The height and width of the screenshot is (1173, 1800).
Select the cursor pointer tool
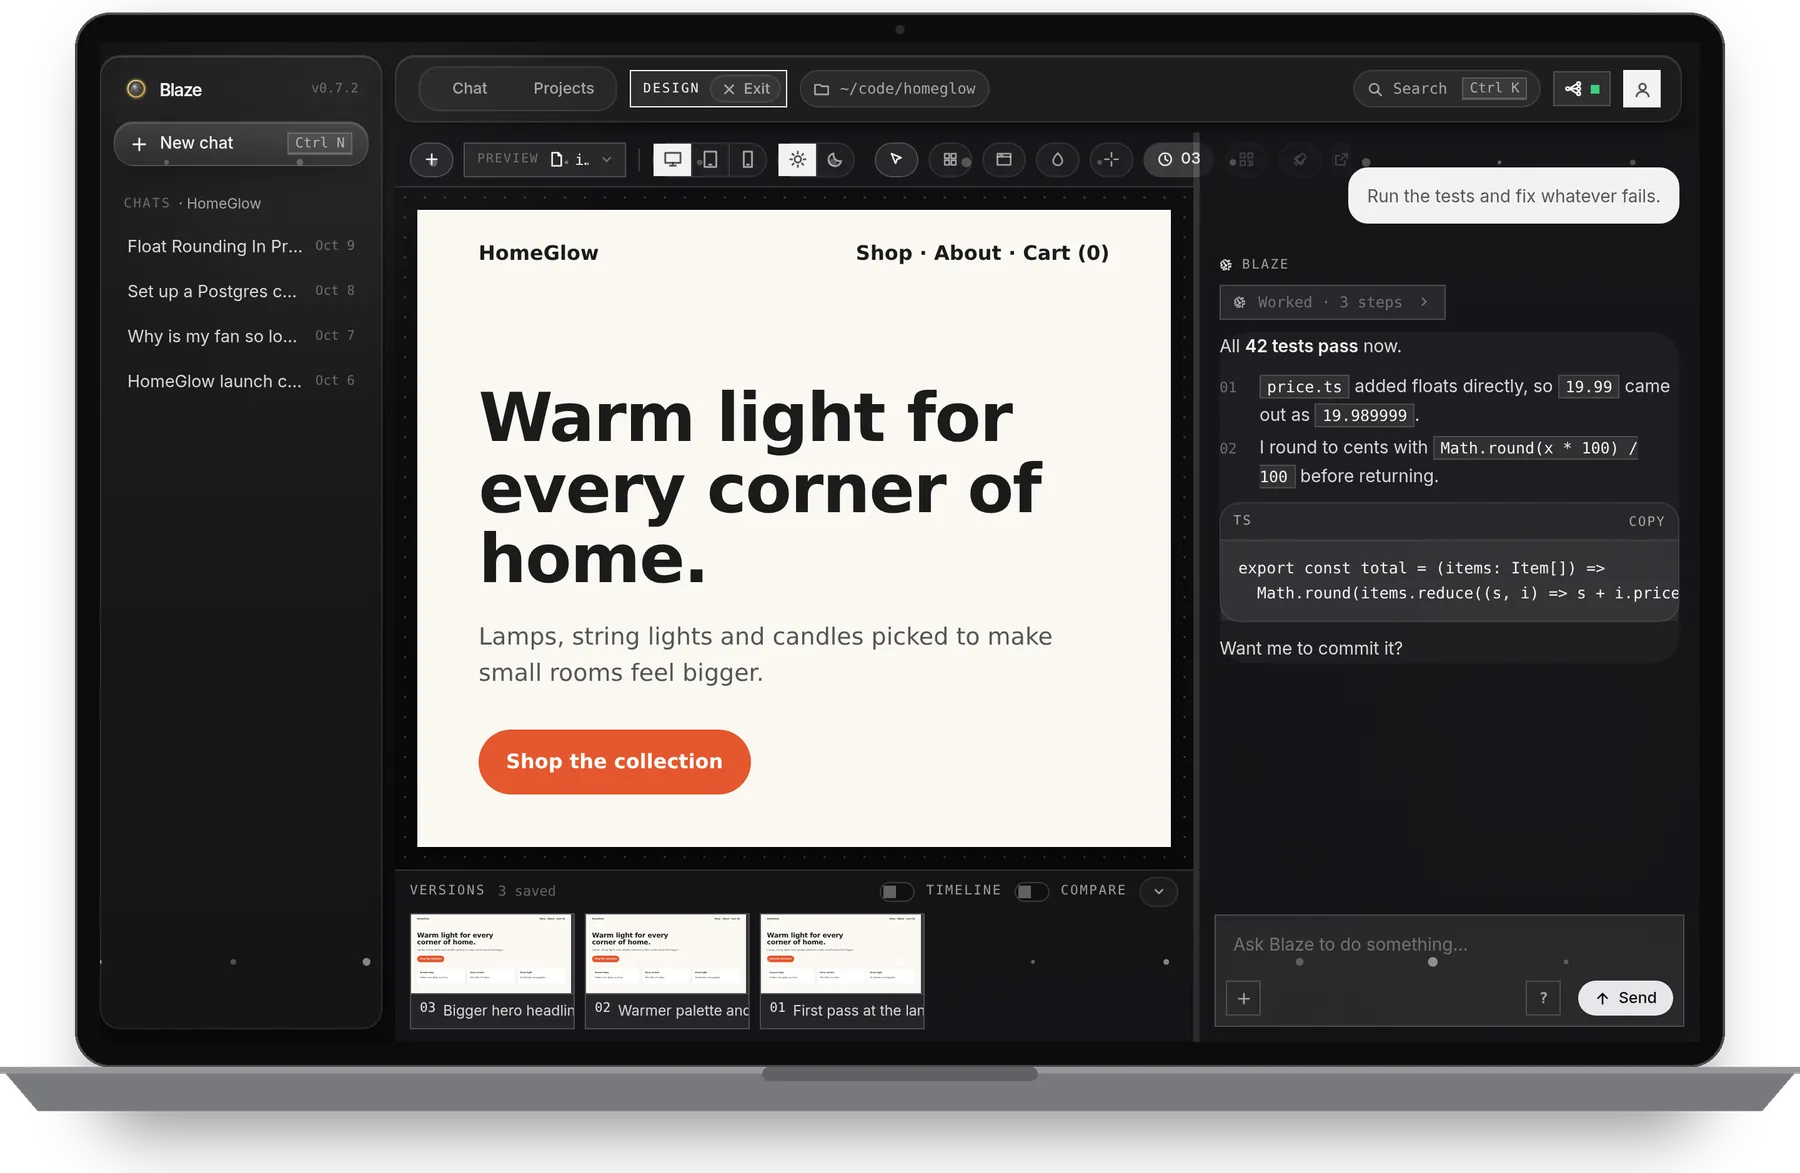[896, 160]
